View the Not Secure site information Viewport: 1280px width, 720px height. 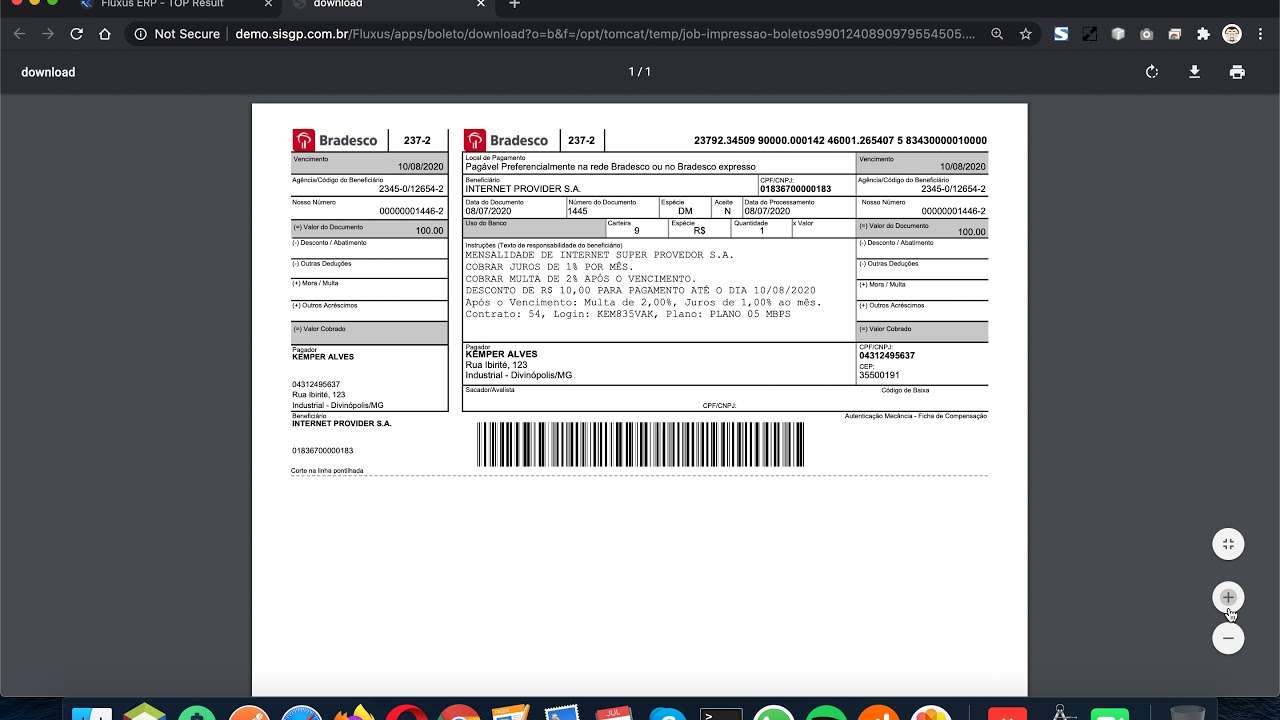pyautogui.click(x=177, y=34)
